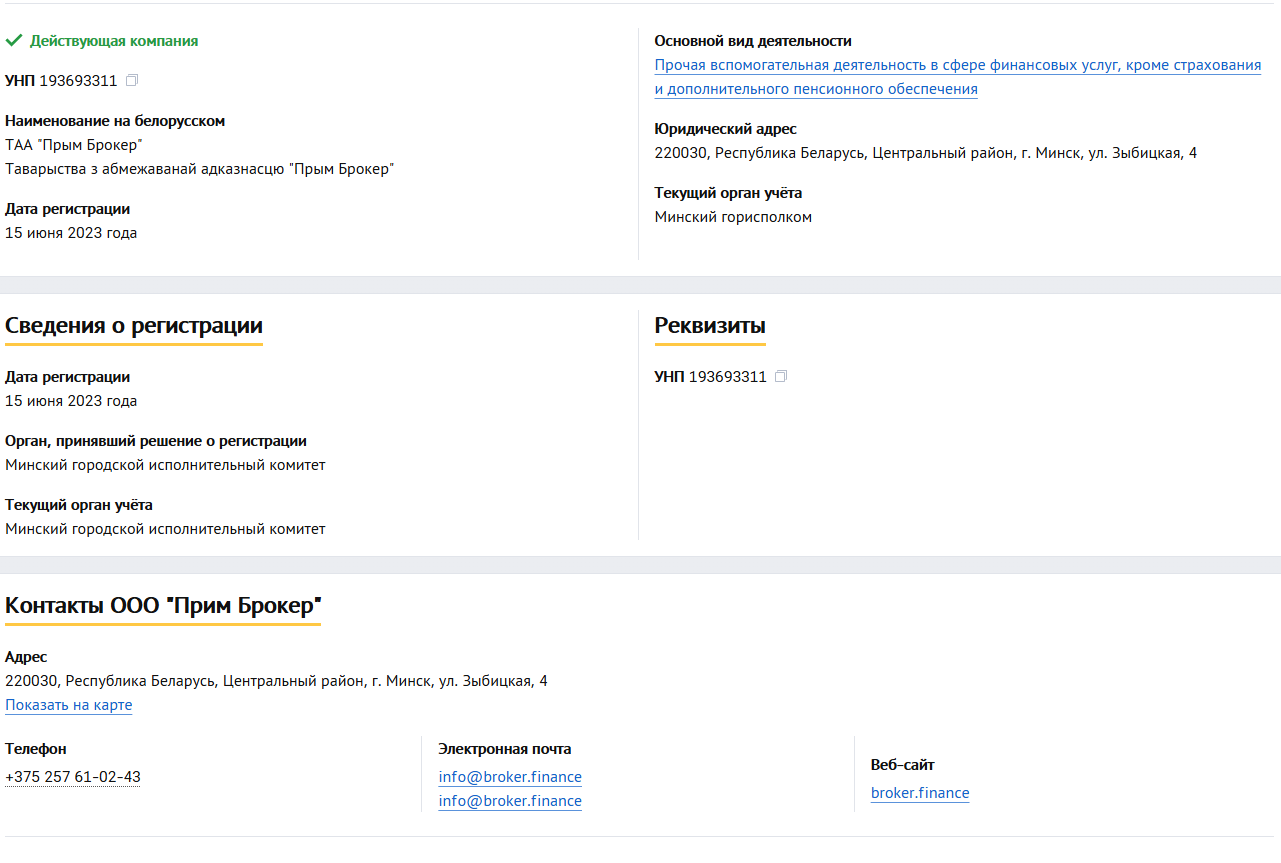Copy the УНП under Реквизиты heading
This screenshot has width=1281, height=863.
781,376
